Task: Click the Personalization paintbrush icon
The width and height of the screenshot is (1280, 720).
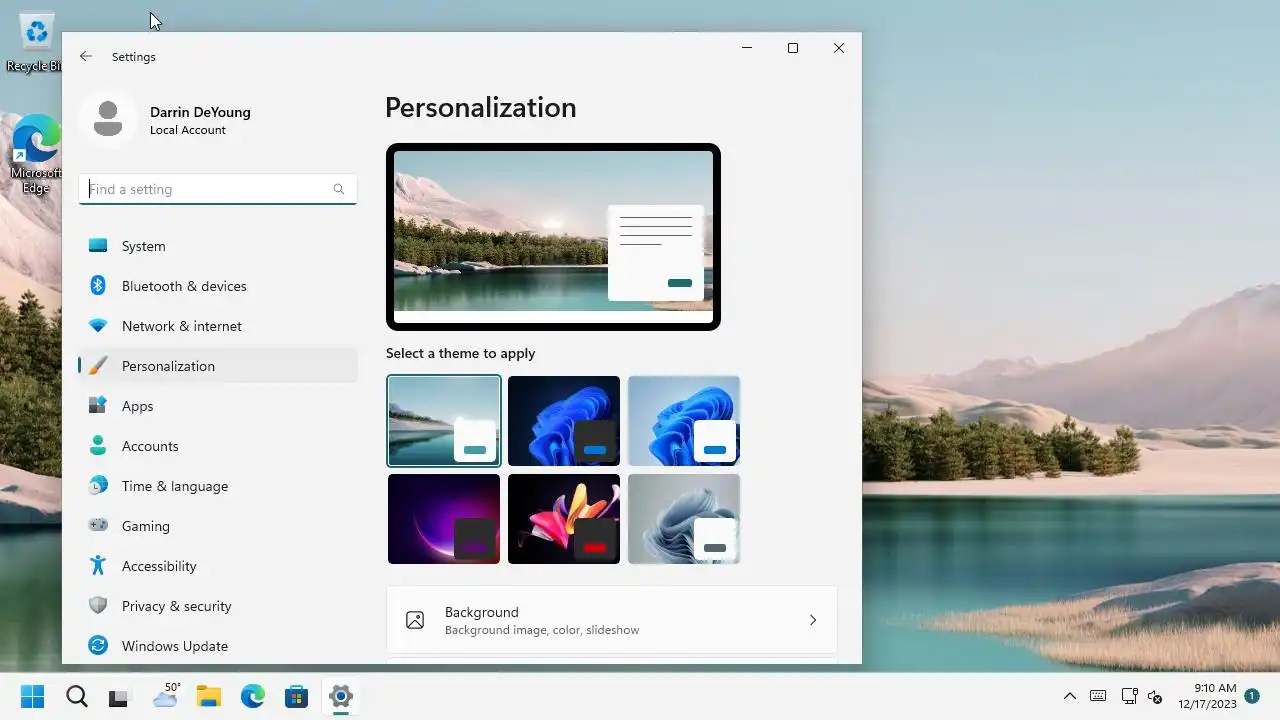Action: 98,366
